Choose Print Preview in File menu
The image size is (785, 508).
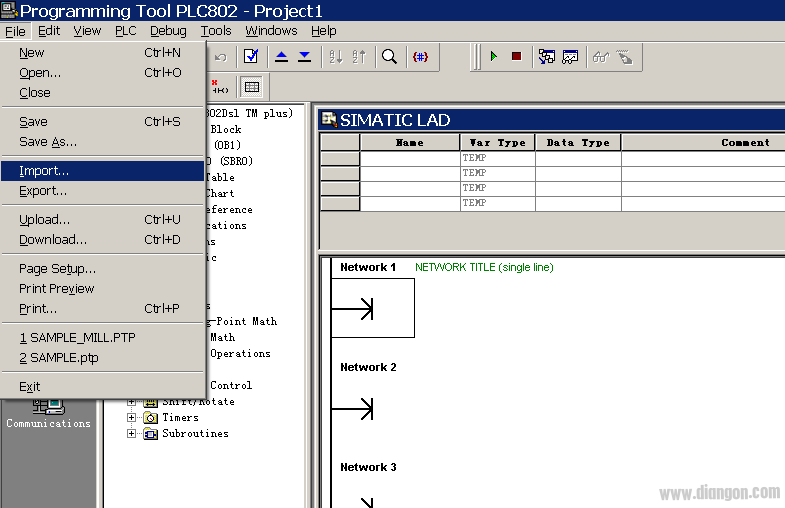pos(102,289)
